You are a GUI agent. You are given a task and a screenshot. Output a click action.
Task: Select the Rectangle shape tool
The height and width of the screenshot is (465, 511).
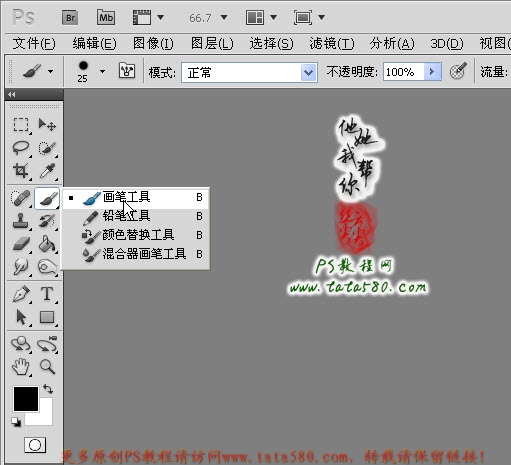47,317
